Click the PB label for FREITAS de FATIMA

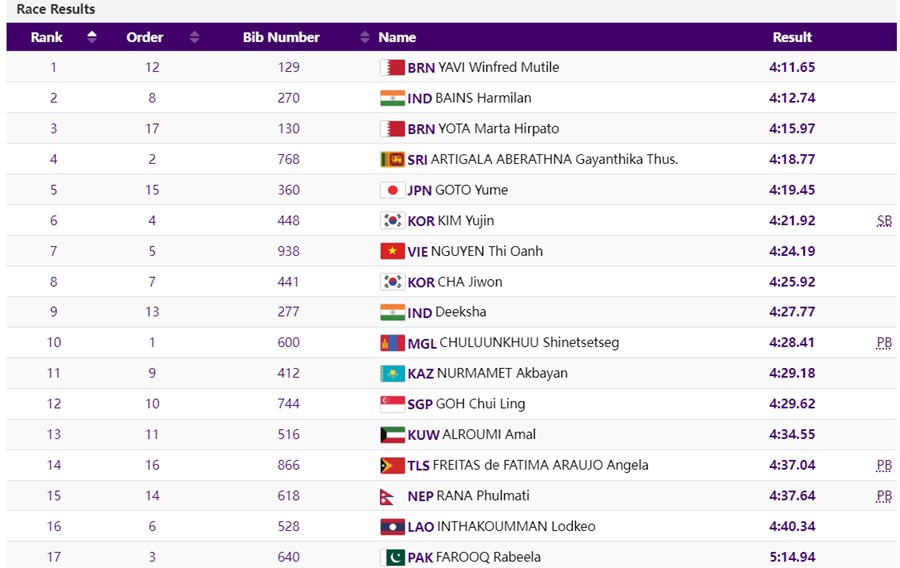(x=884, y=465)
